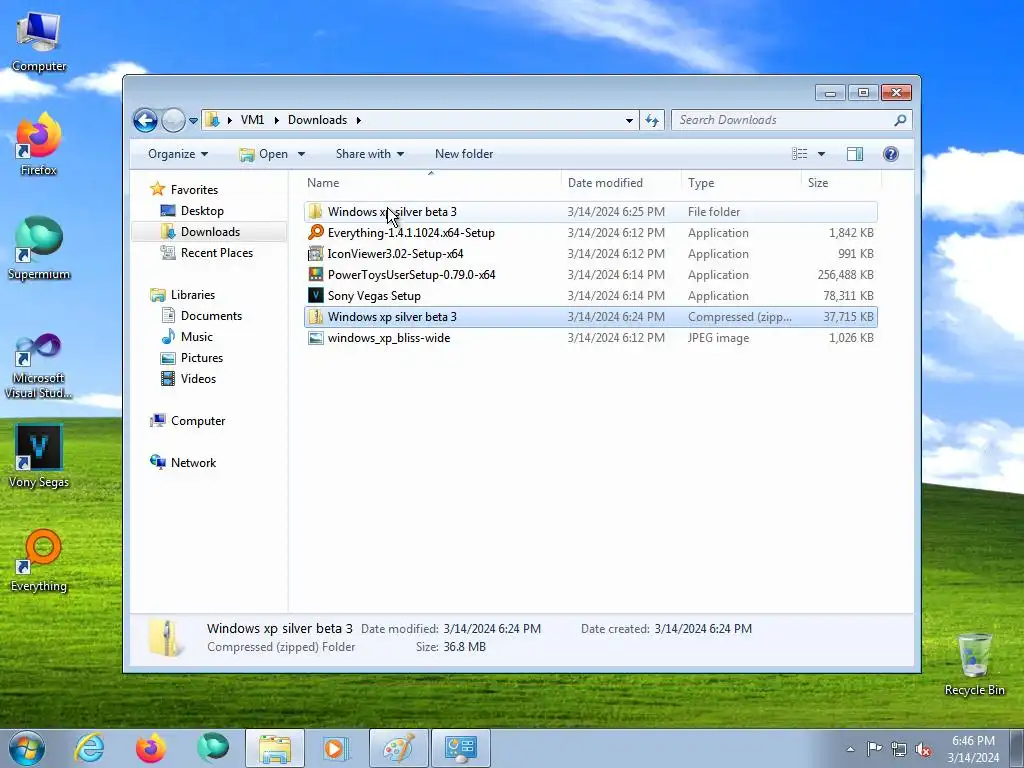Select Favorites in navigation pane

195,190
